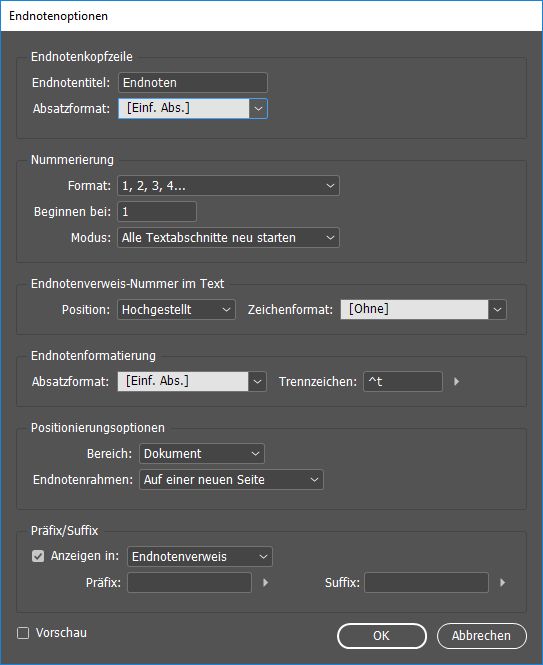This screenshot has width=543, height=665.
Task: Open the Endnotenrahmen dropdown
Action: [231, 480]
